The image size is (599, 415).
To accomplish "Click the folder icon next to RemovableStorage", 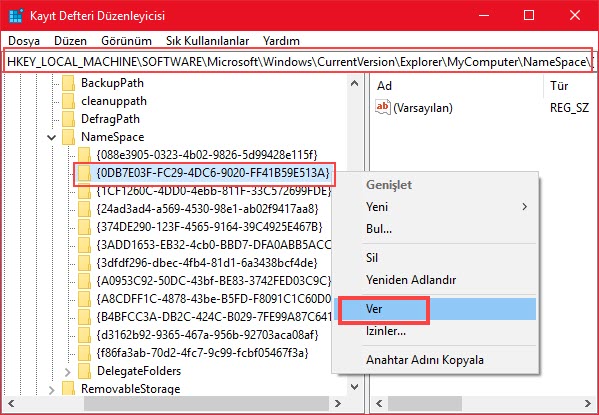I will click(x=68, y=389).
